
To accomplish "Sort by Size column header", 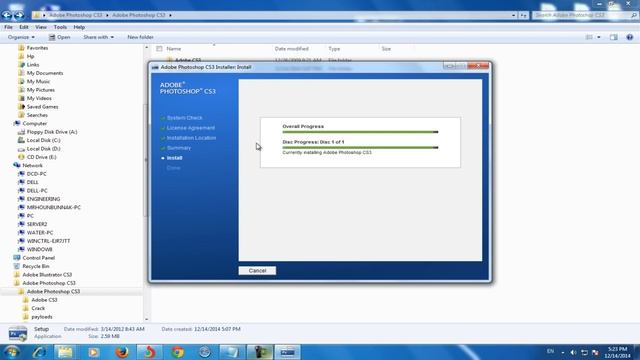I will (386, 49).
